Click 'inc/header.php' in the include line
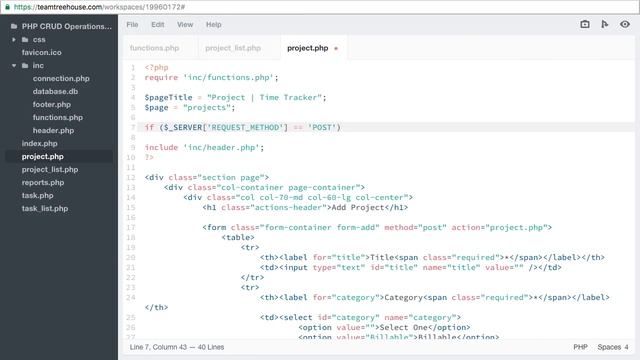This screenshot has height=360, width=640. (221, 147)
